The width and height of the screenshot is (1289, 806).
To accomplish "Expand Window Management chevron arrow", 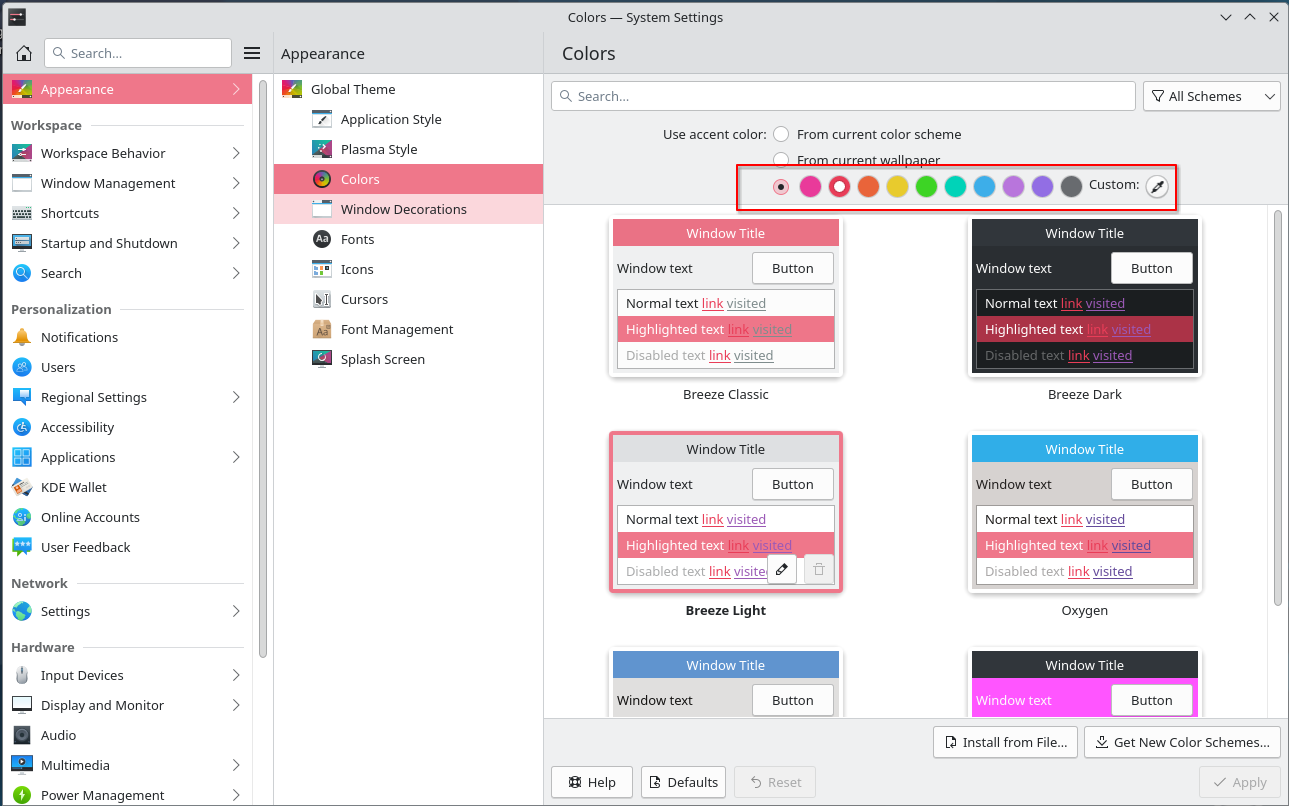I will tap(236, 183).
